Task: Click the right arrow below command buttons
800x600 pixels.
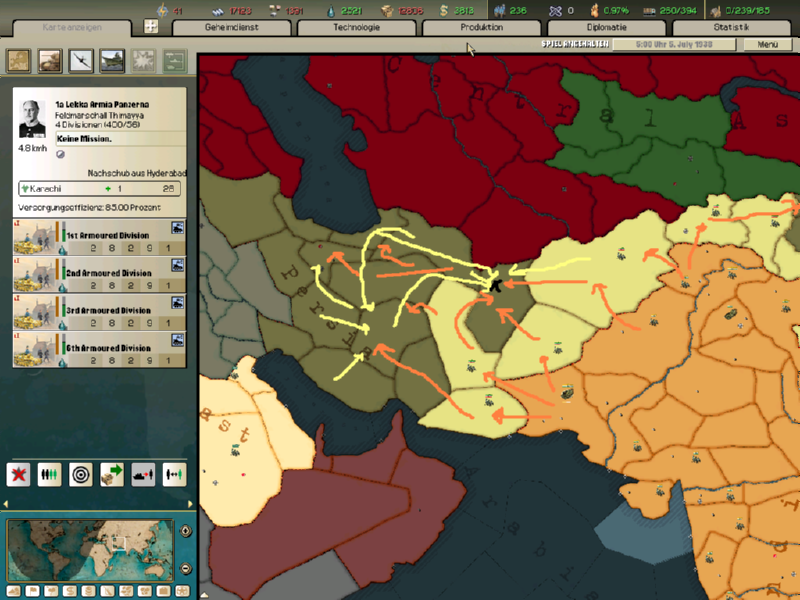Action: coord(190,504)
